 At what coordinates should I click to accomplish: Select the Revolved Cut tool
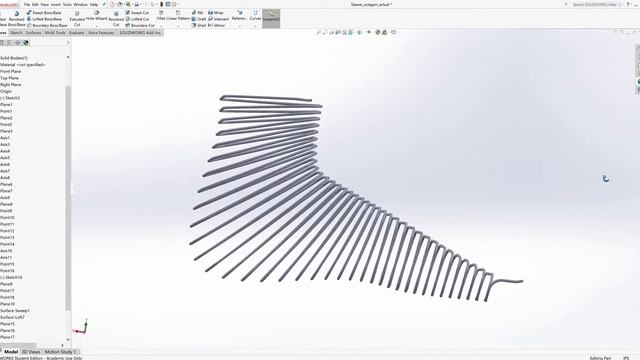pyautogui.click(x=116, y=19)
